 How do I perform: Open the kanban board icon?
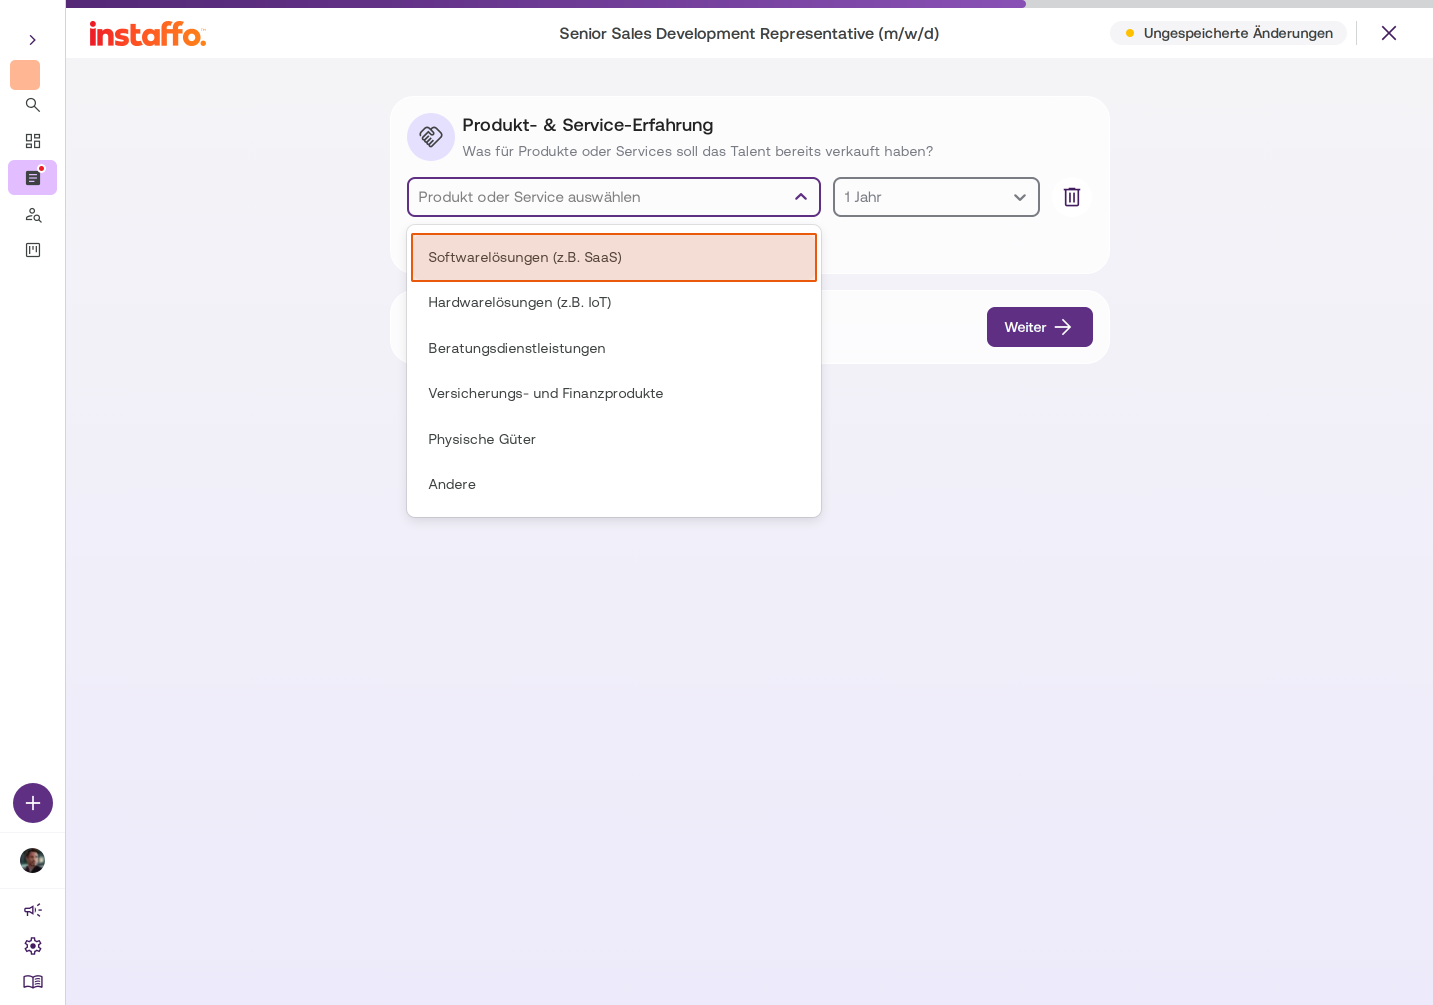click(33, 250)
